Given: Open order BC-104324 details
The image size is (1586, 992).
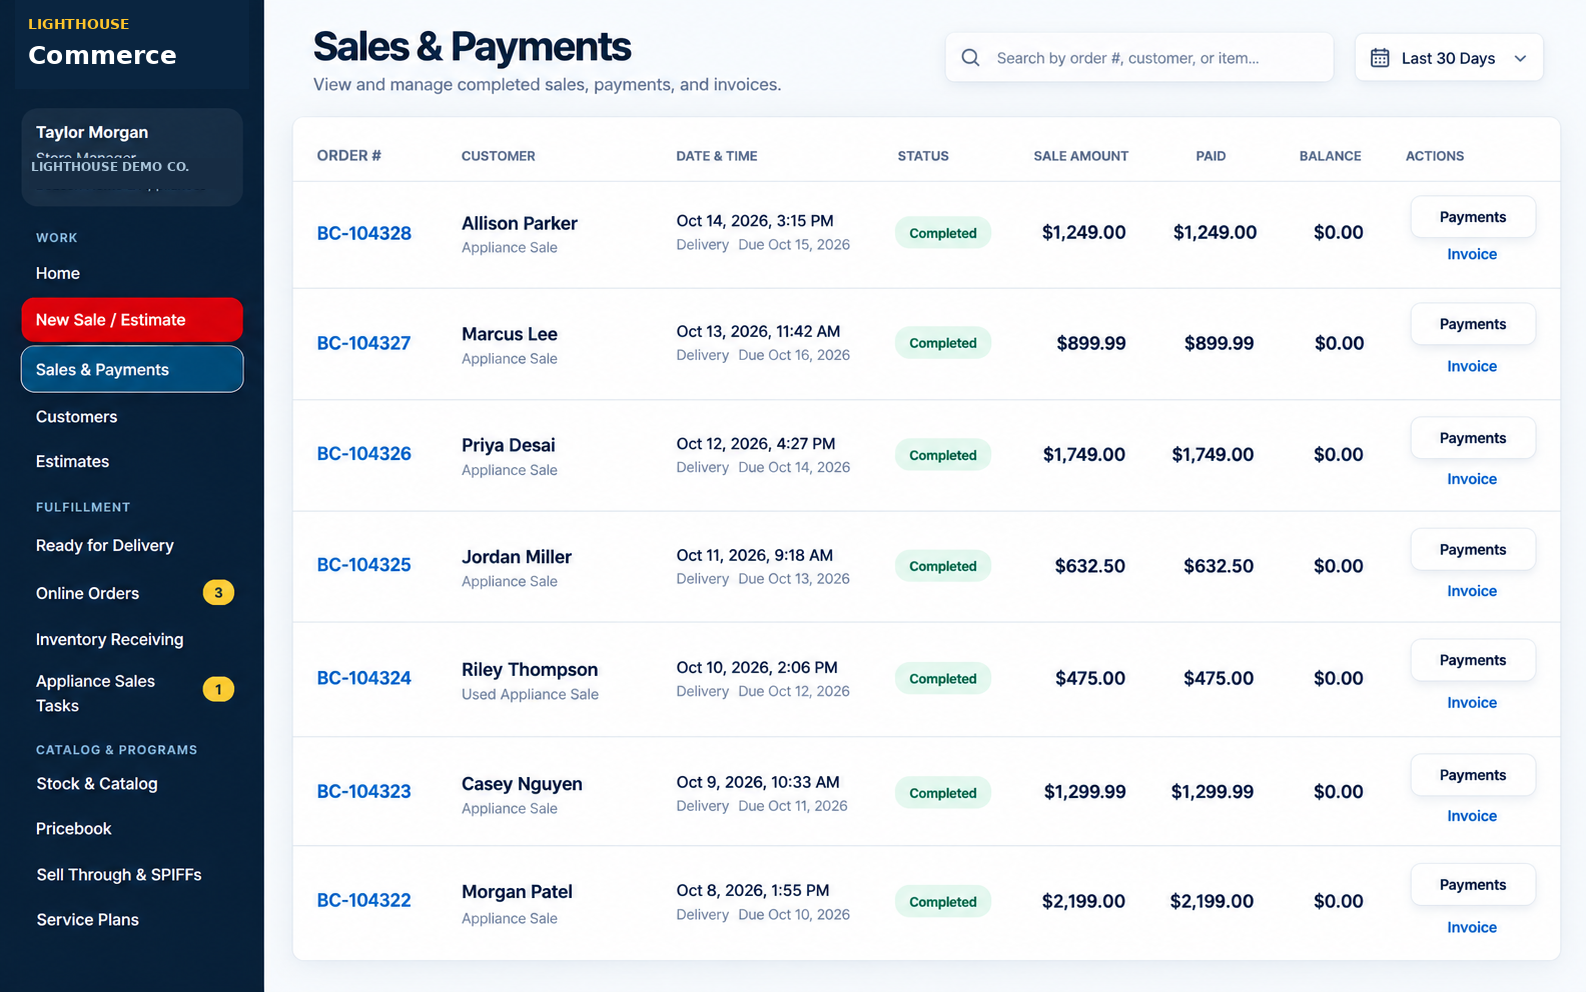Looking at the screenshot, I should (x=364, y=678).
